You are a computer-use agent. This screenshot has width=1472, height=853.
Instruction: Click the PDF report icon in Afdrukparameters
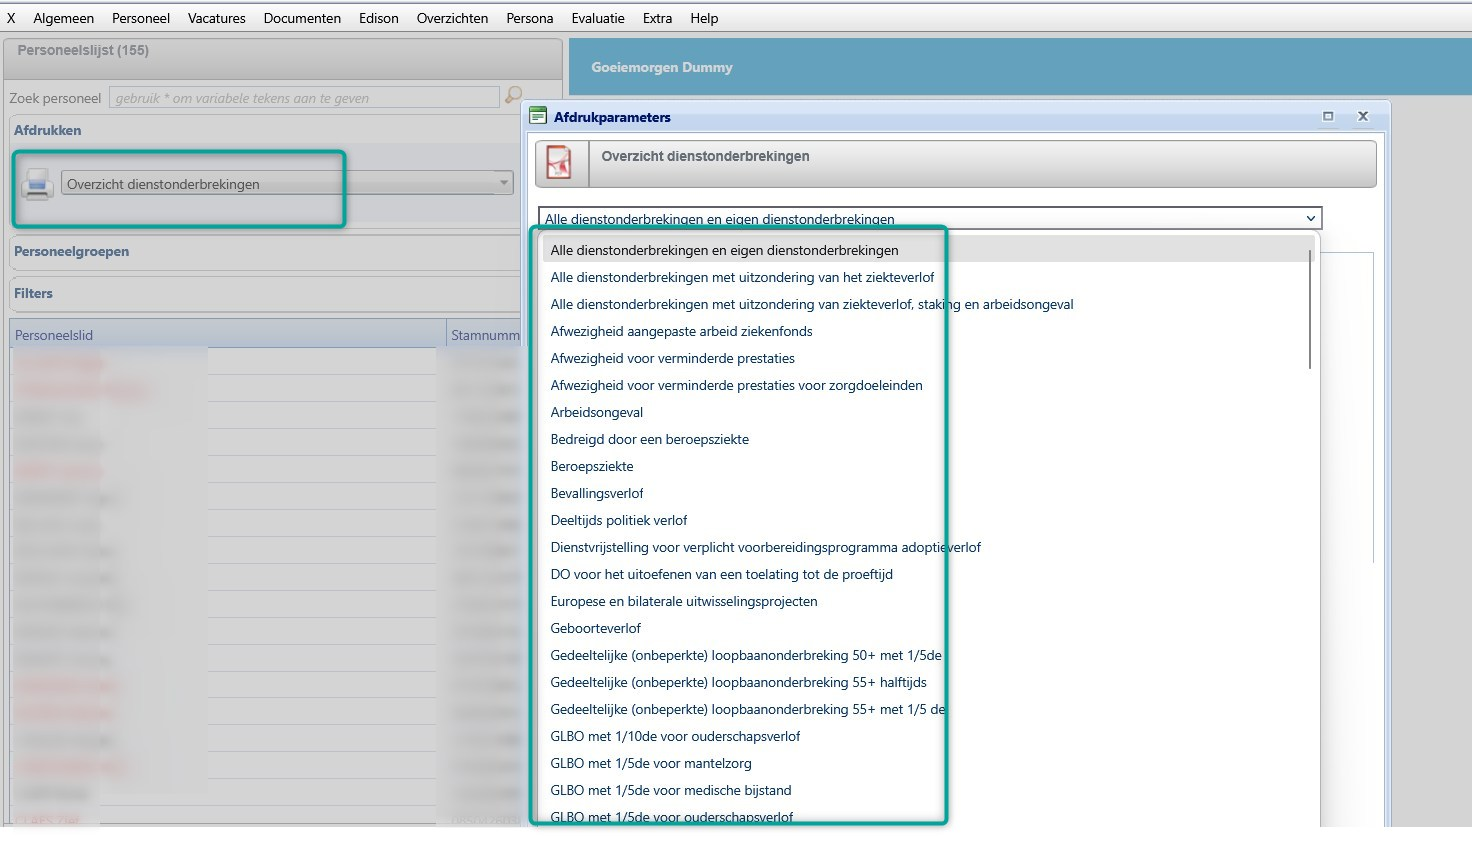coord(560,163)
